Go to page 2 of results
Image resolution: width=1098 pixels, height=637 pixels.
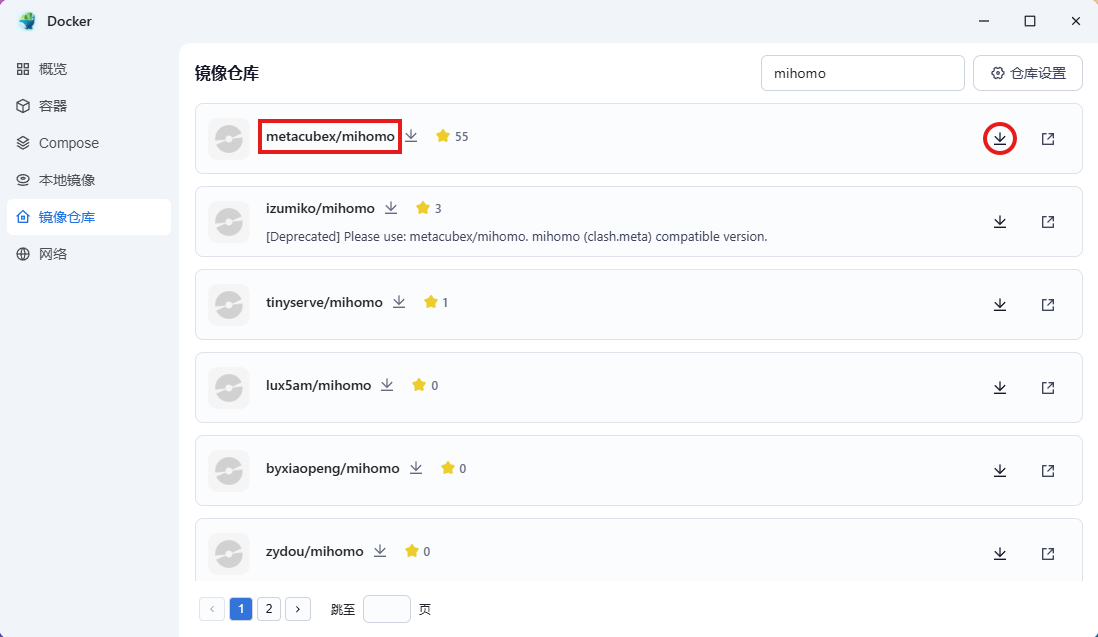point(269,609)
